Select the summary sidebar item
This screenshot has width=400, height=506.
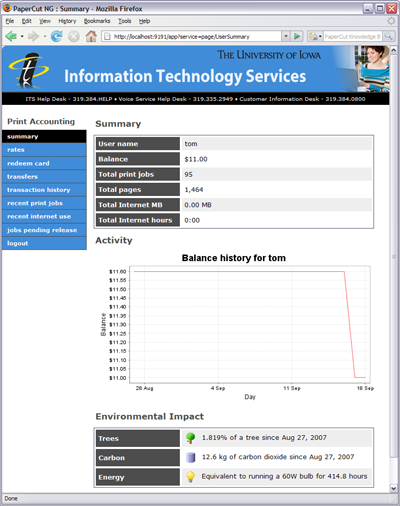44,137
